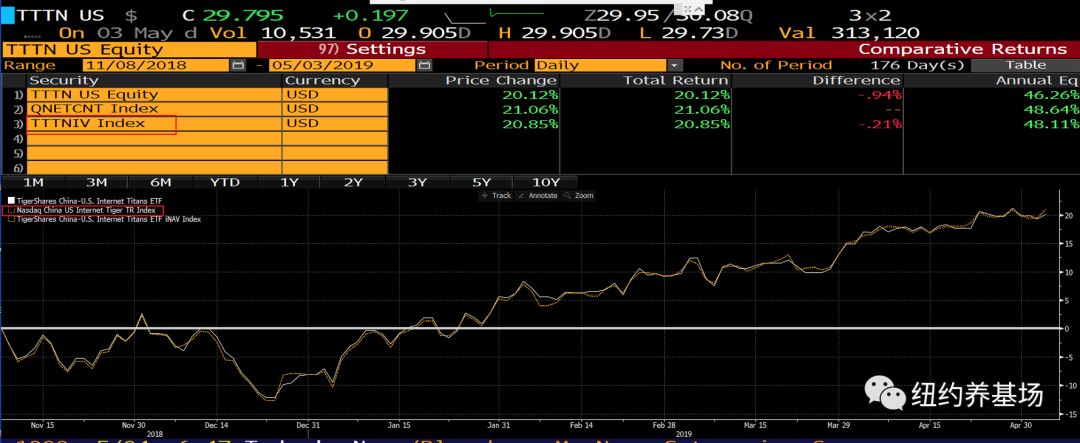Activate the chart Zoom magnifier tool

point(579,196)
